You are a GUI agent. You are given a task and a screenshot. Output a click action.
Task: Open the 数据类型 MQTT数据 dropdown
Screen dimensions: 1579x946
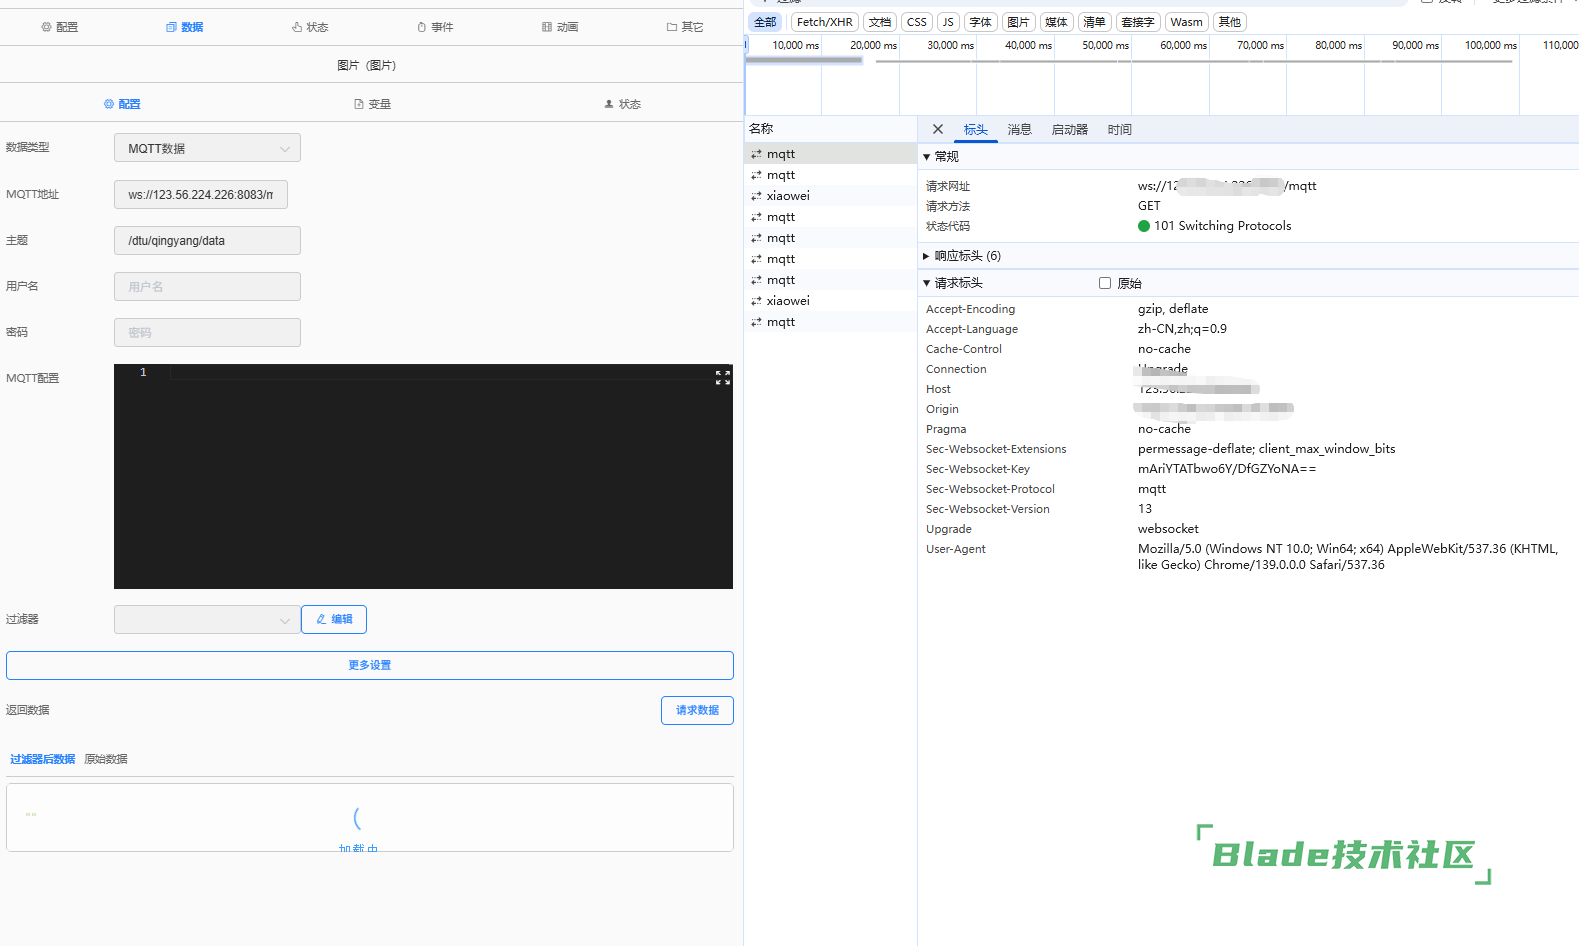[x=207, y=148]
